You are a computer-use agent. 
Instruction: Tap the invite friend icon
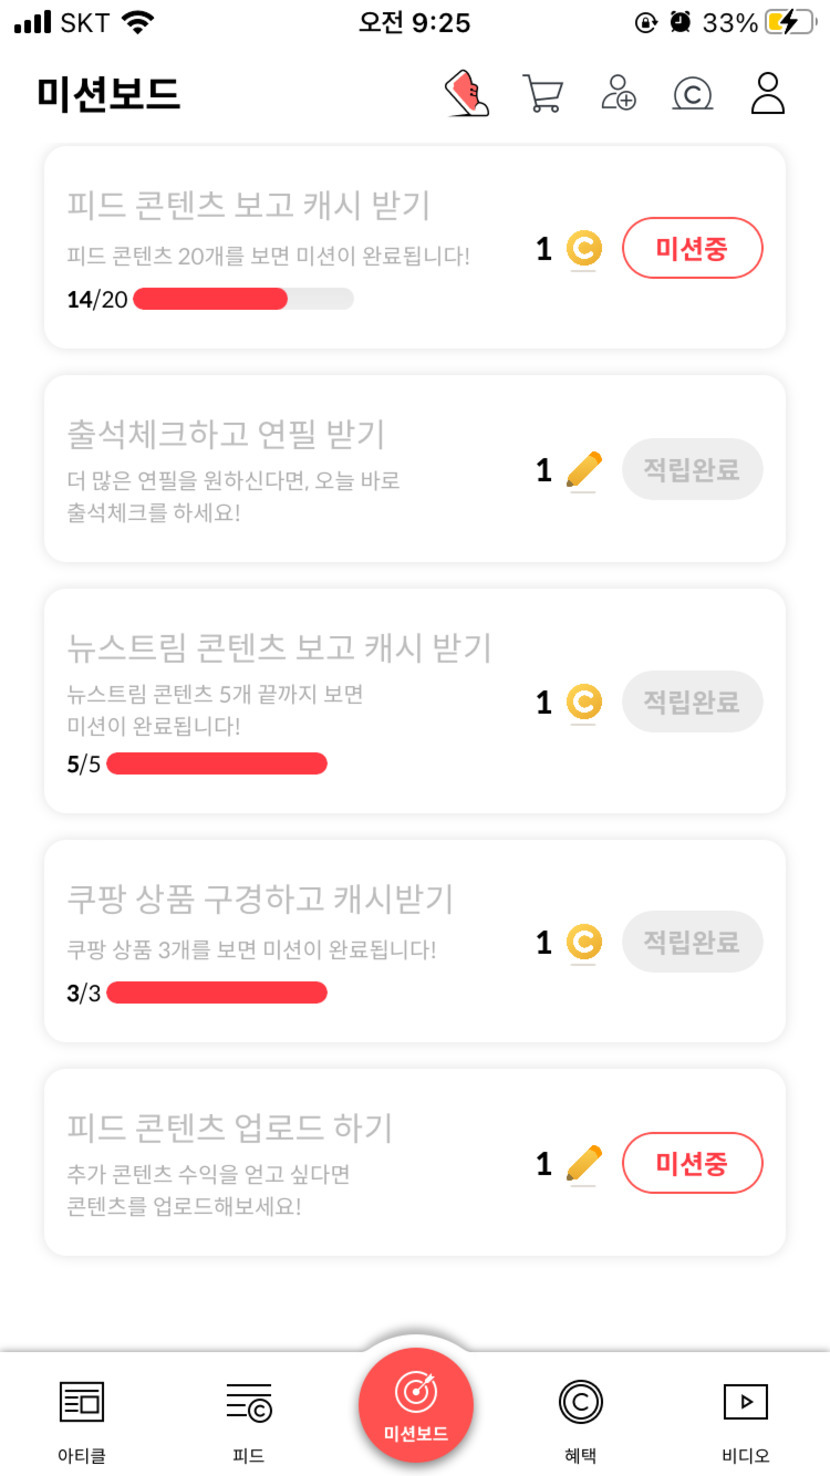click(619, 93)
